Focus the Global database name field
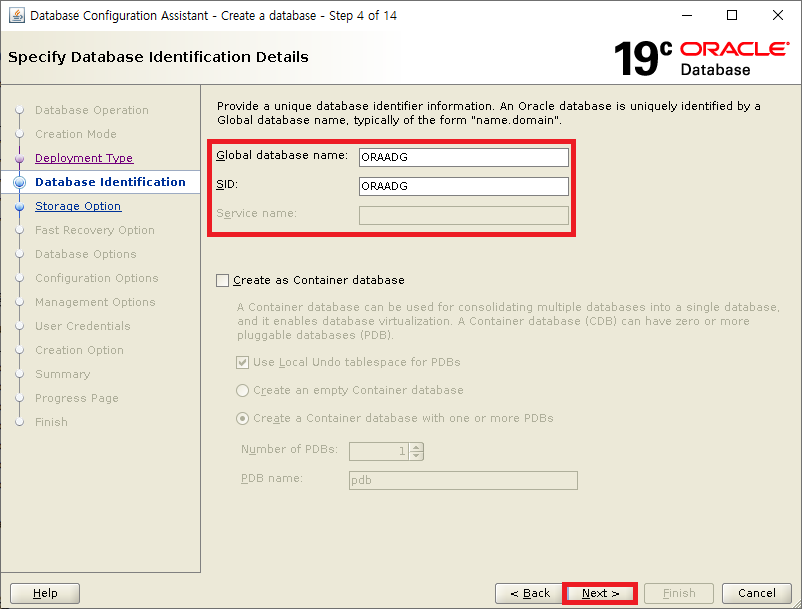The width and height of the screenshot is (802, 609). pos(463,157)
